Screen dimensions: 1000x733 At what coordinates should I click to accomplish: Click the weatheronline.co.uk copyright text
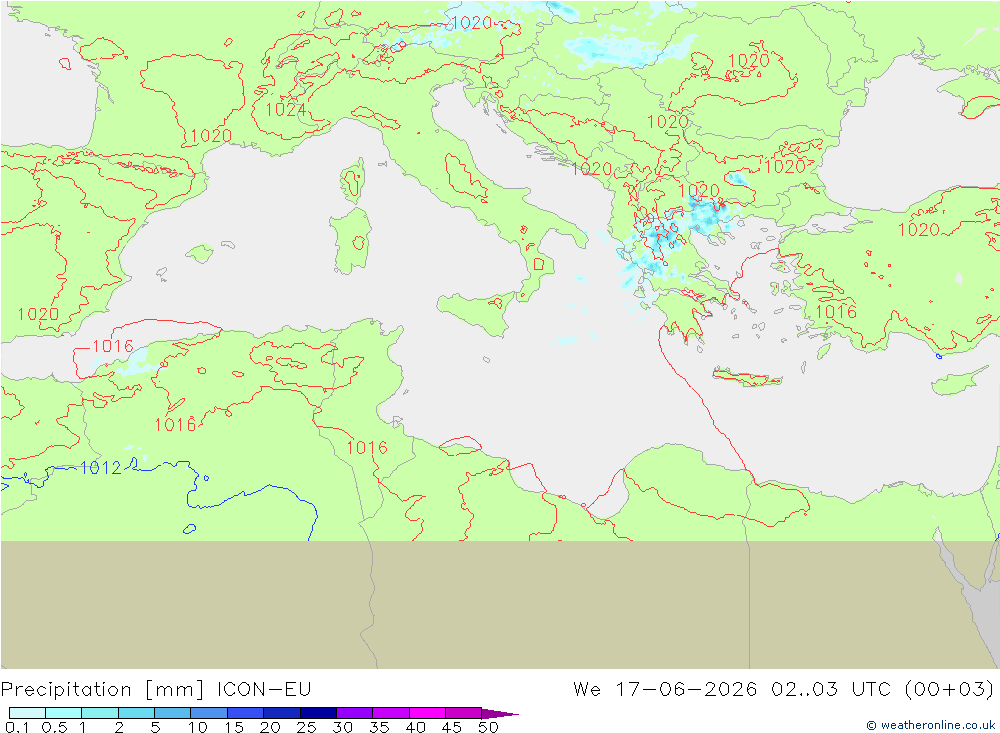930,725
